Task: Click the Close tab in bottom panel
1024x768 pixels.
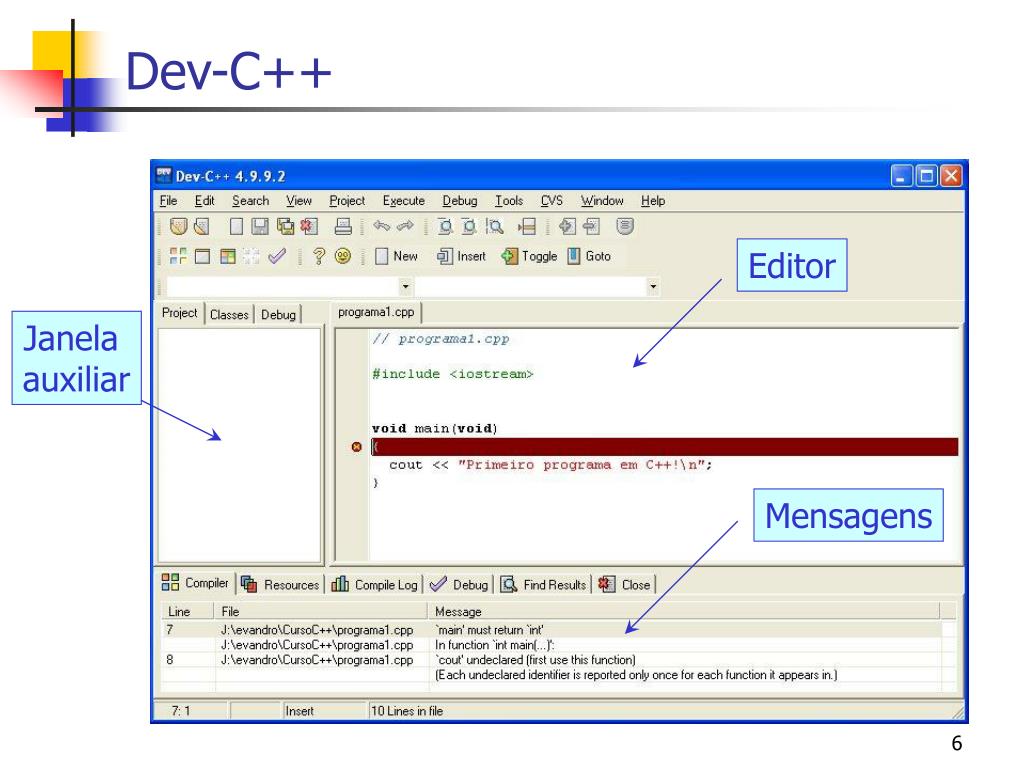Action: click(624, 584)
